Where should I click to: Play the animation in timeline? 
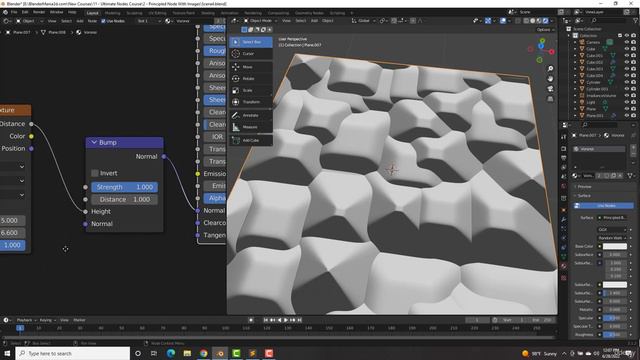click(286, 320)
